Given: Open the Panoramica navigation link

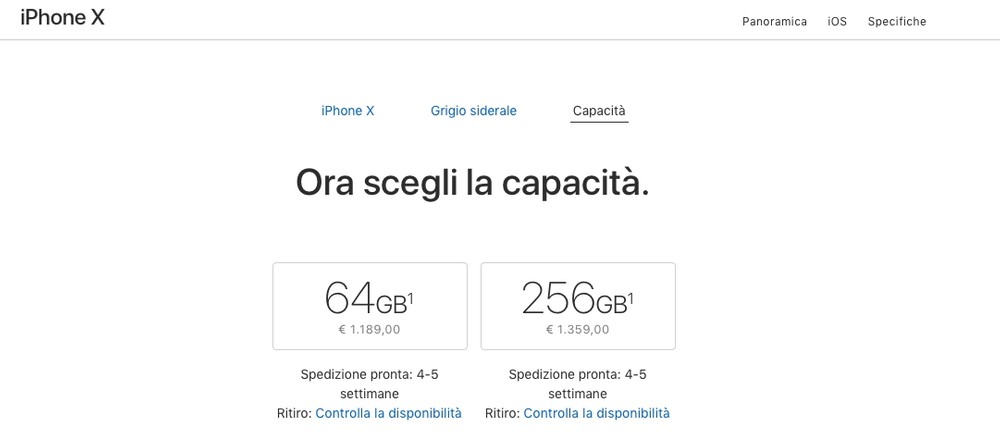Looking at the screenshot, I should pos(774,21).
